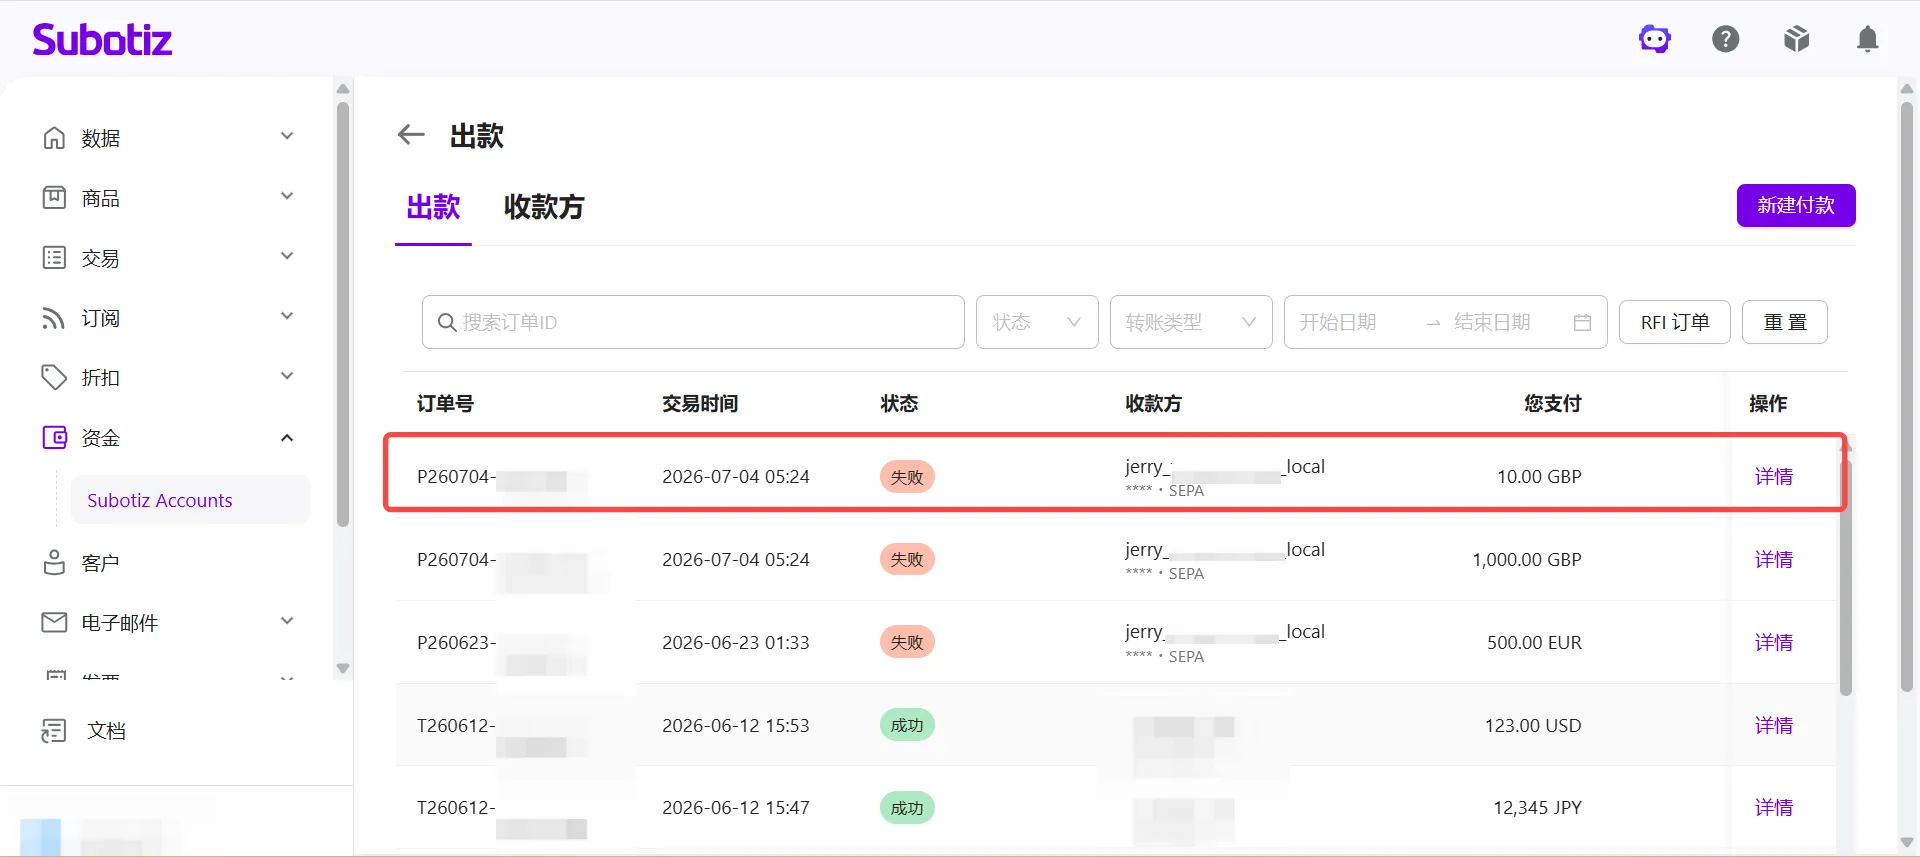Open notifications bell icon
This screenshot has height=857, width=1920.
1867,39
